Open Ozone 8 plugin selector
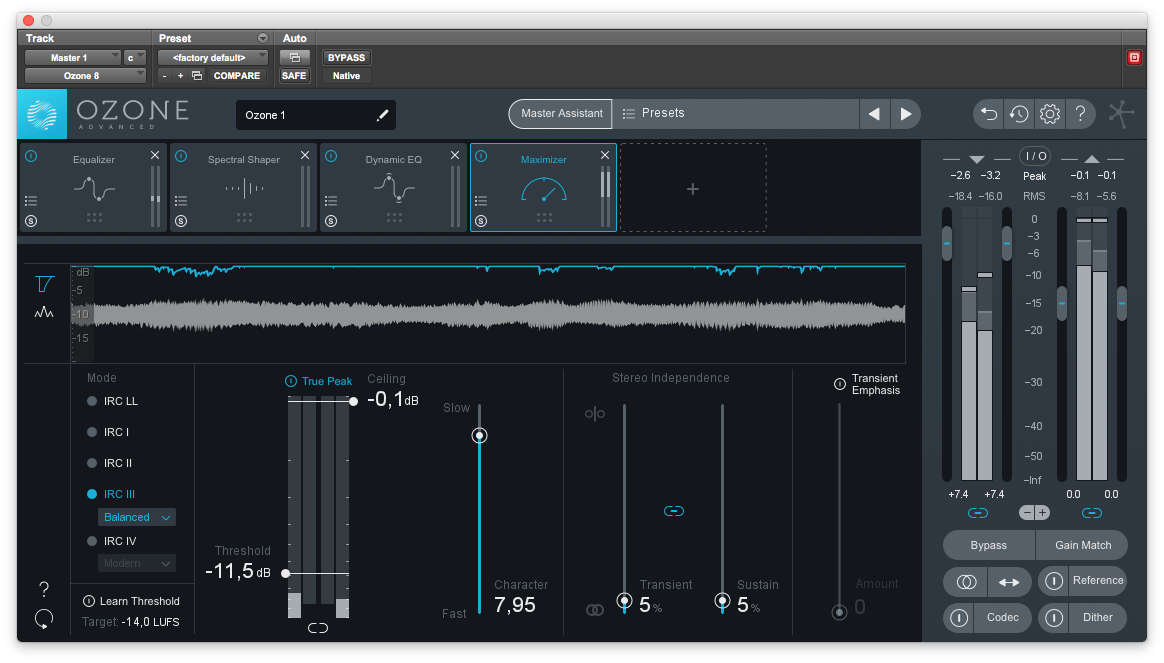 [85, 76]
